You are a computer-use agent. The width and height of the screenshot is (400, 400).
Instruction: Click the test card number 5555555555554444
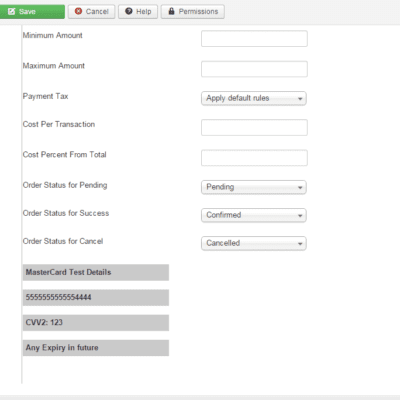point(96,297)
